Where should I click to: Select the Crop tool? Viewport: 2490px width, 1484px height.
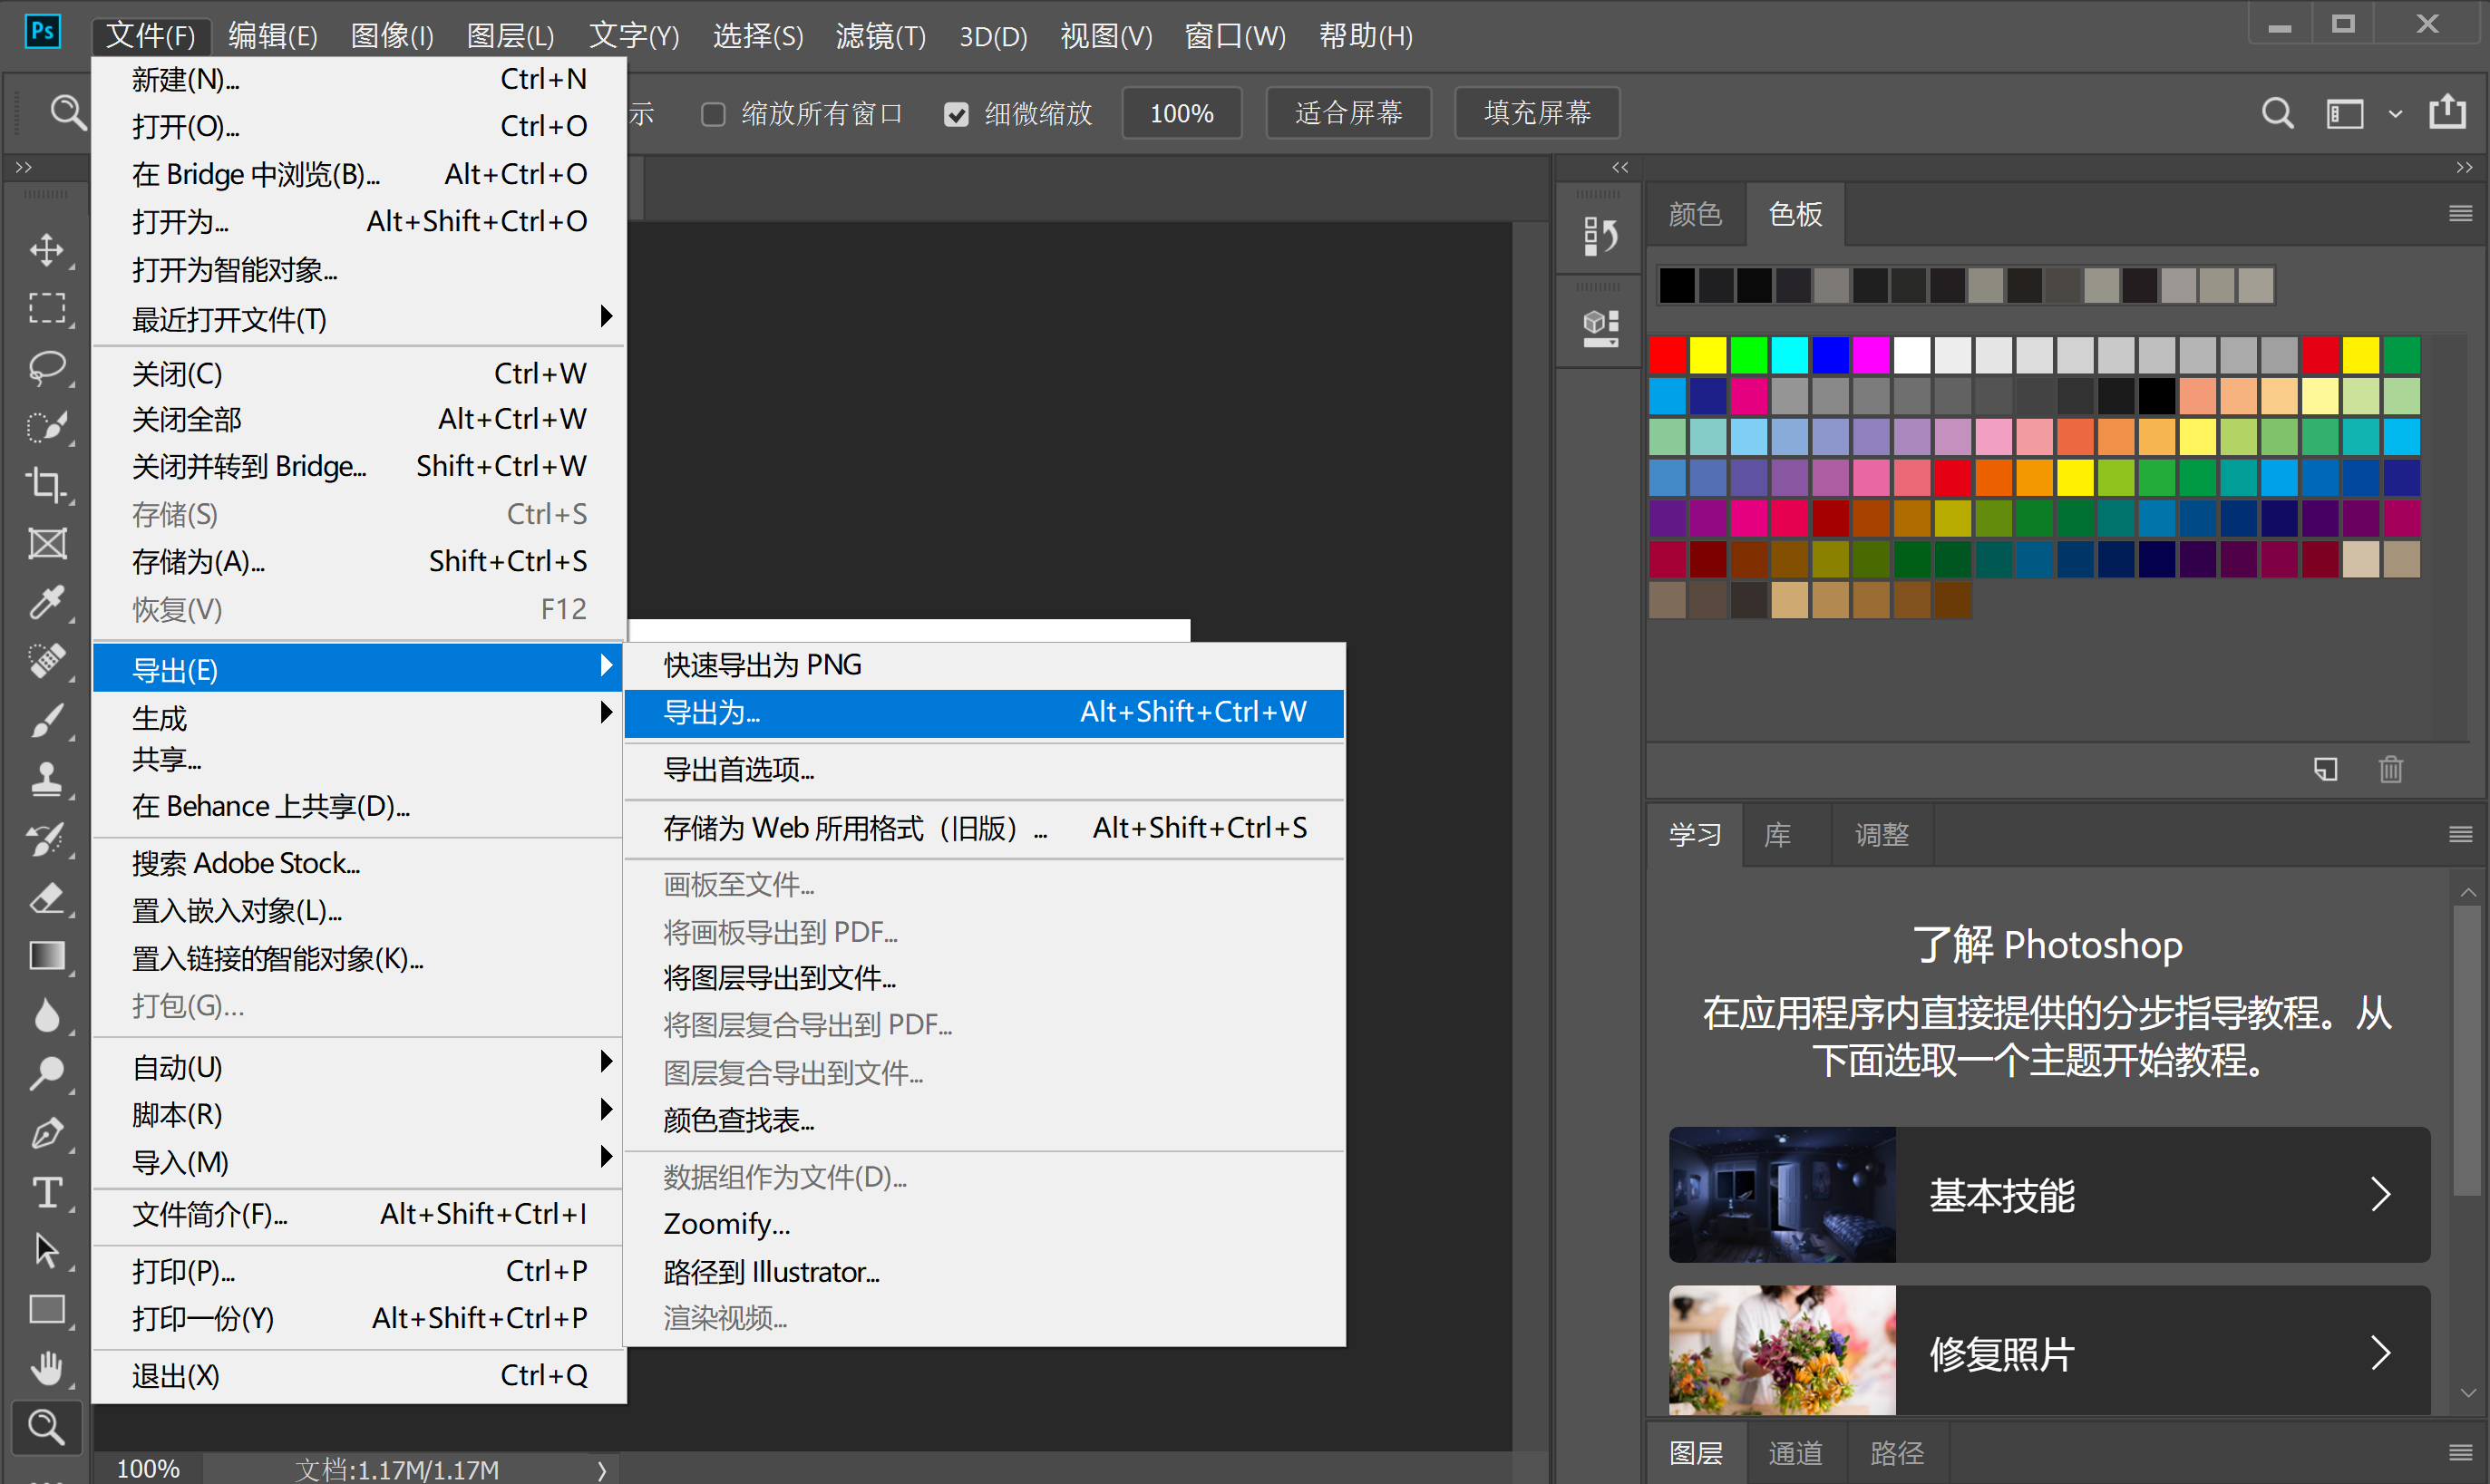47,485
